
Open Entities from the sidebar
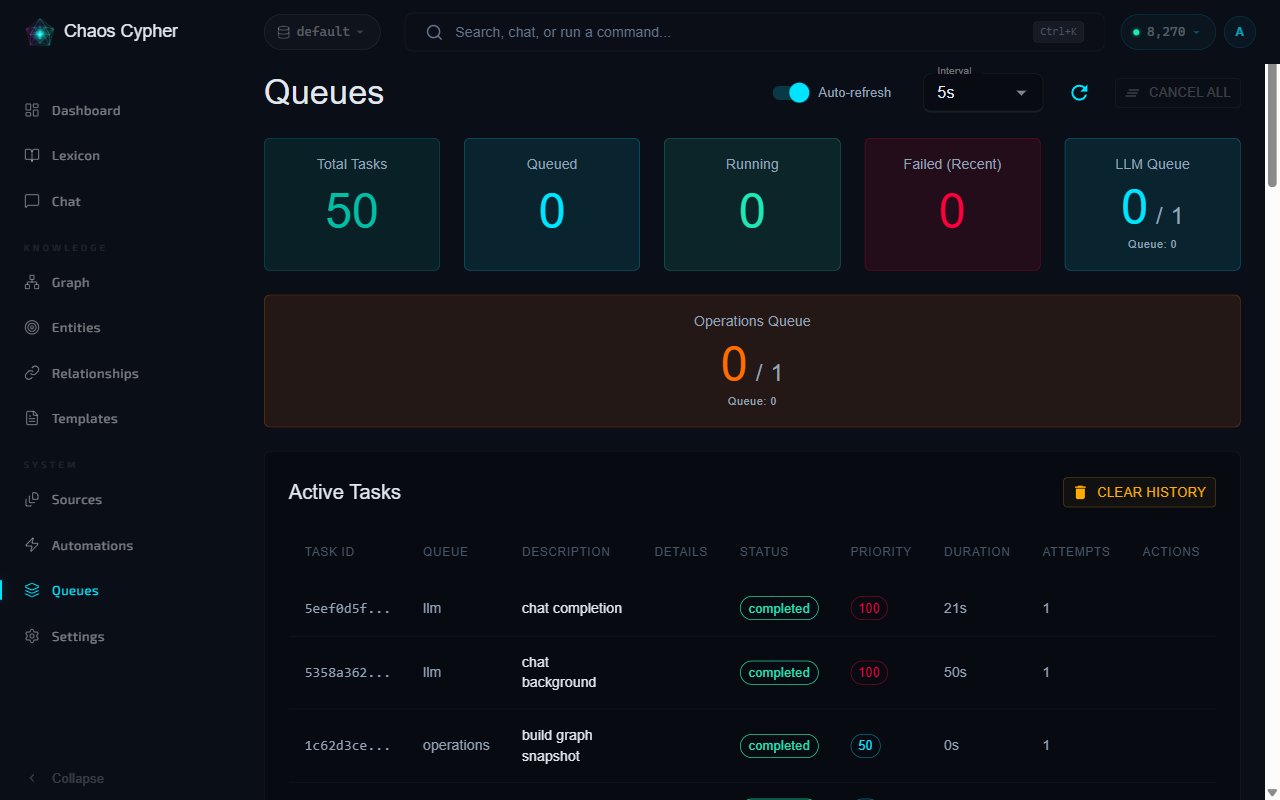click(x=62, y=328)
